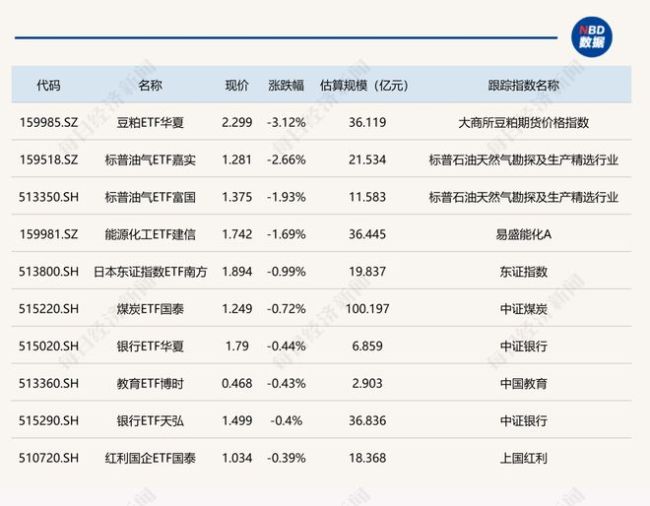Viewport: 650px width, 506px height.
Task: Click the 标普油气ETF嘉实 name cell
Action: click(x=150, y=160)
